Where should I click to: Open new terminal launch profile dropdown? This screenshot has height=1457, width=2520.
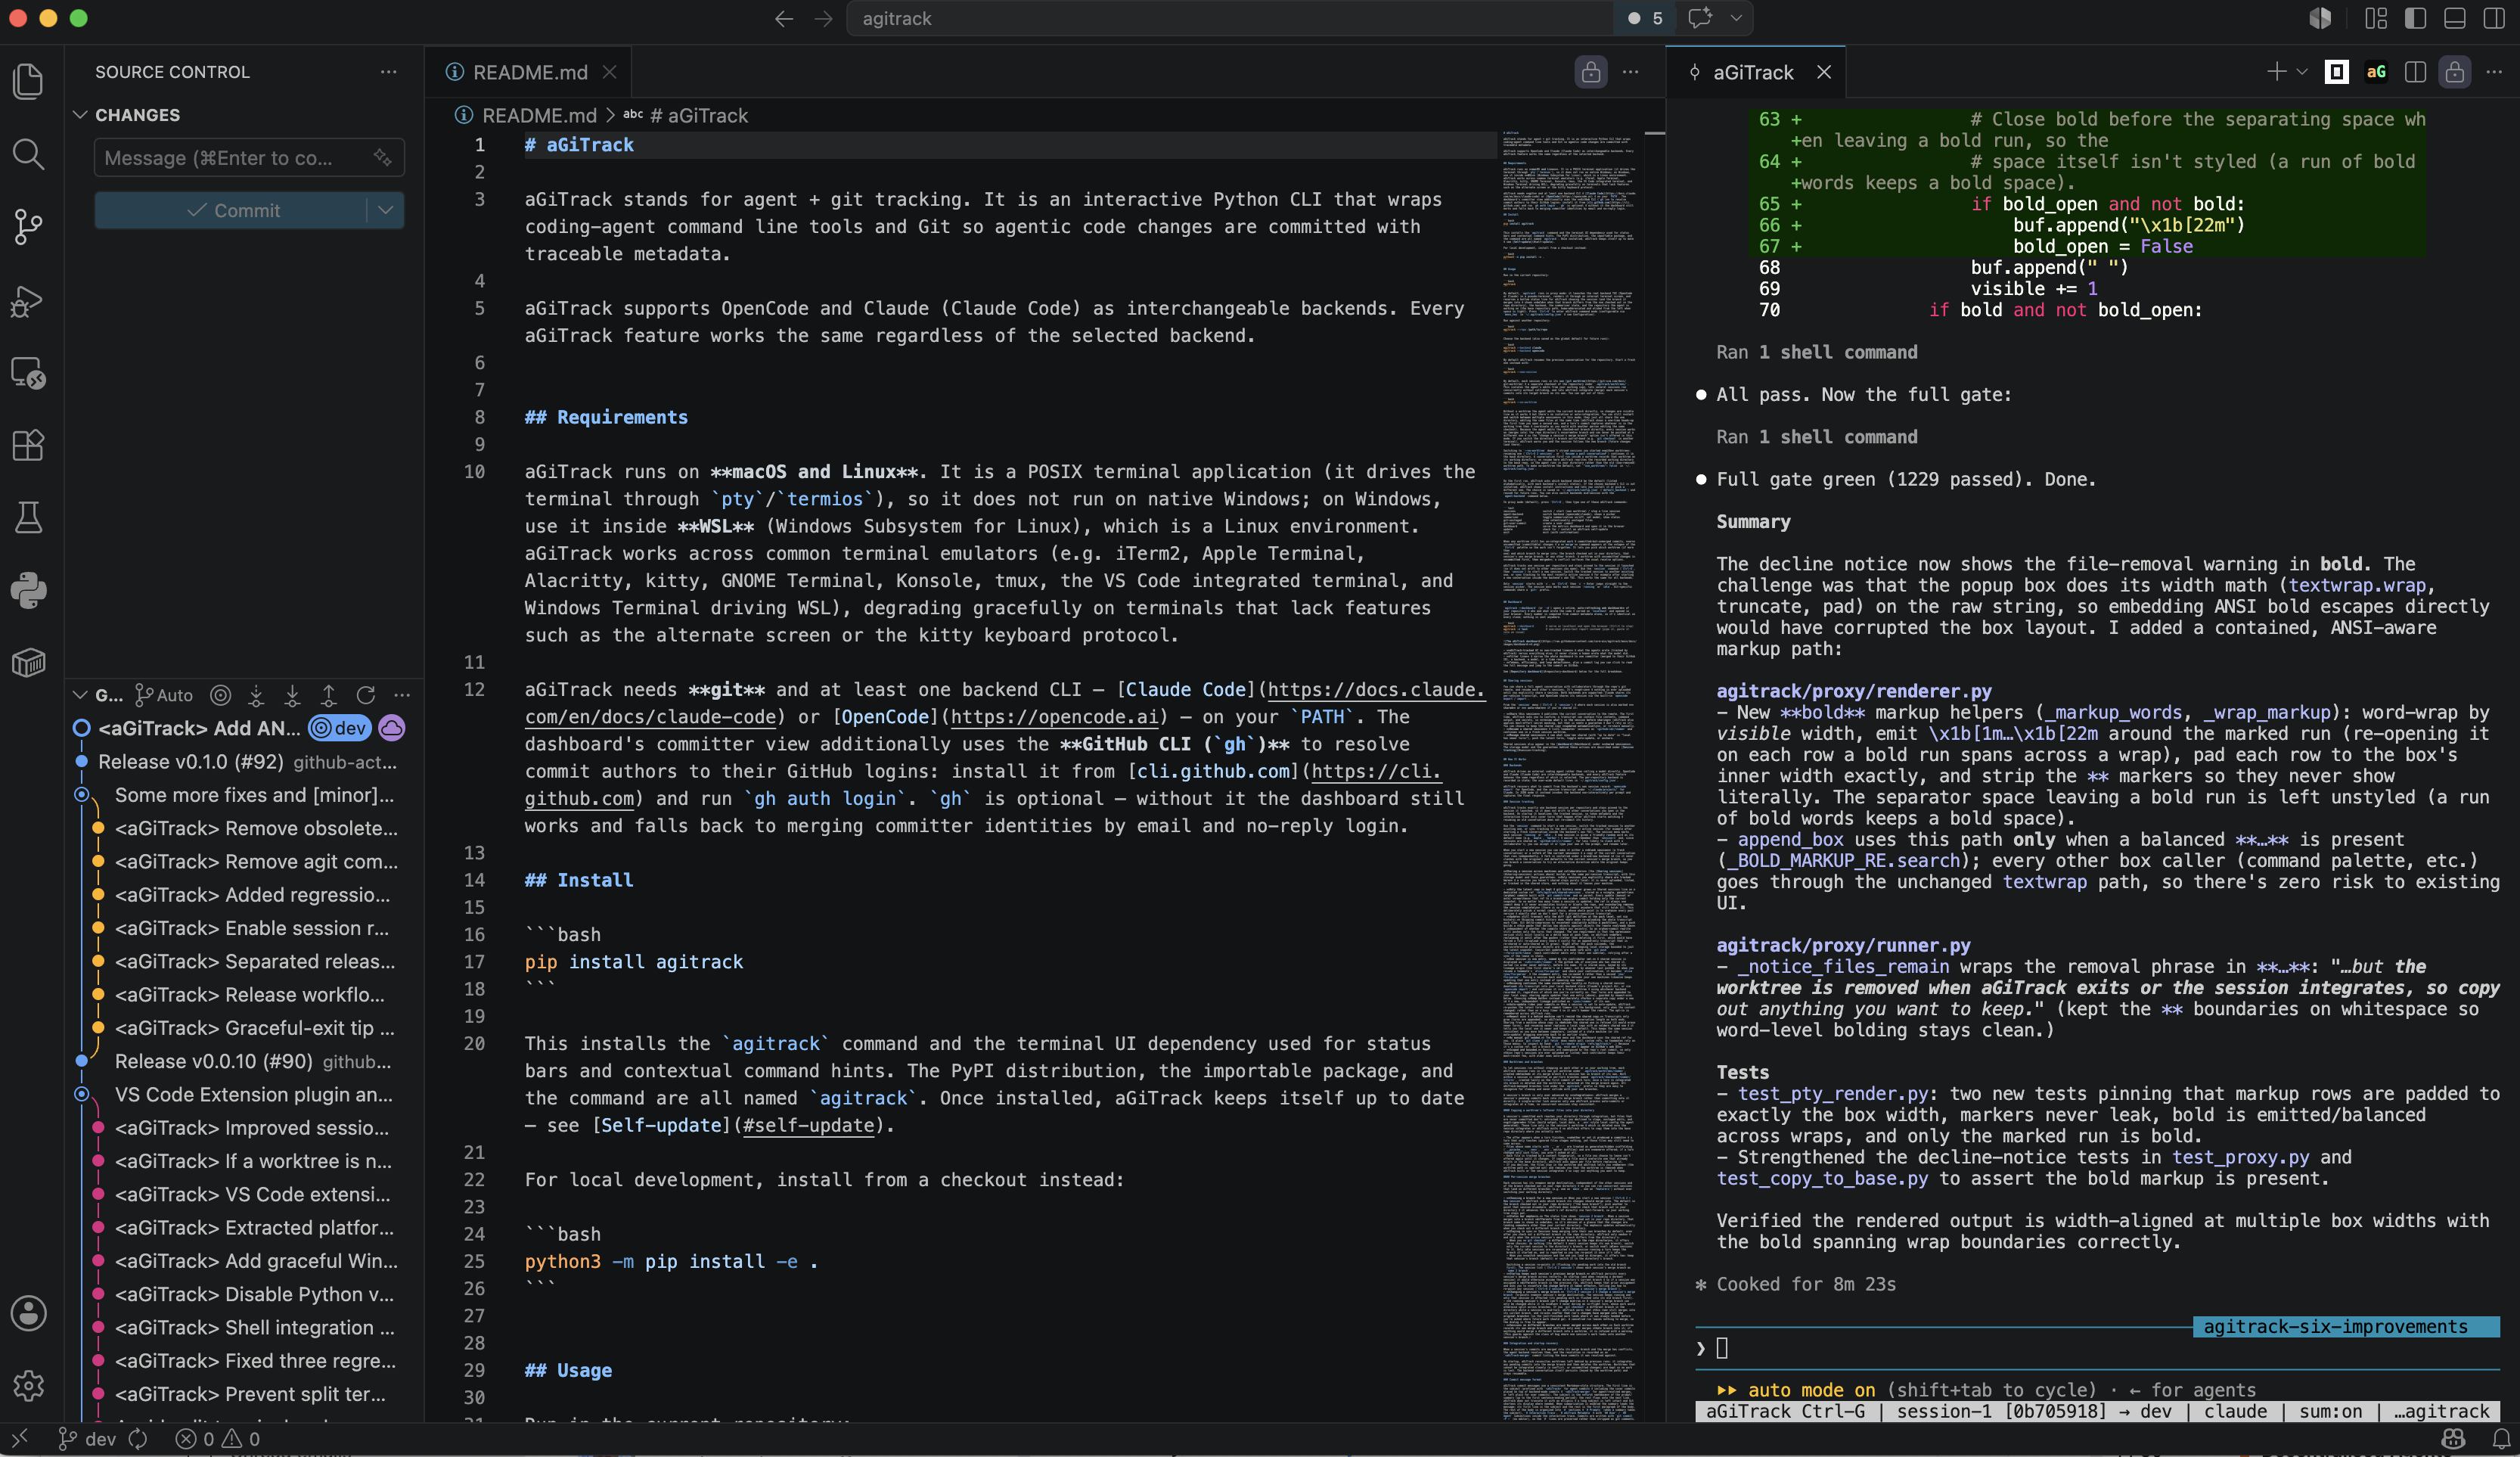coord(2302,72)
